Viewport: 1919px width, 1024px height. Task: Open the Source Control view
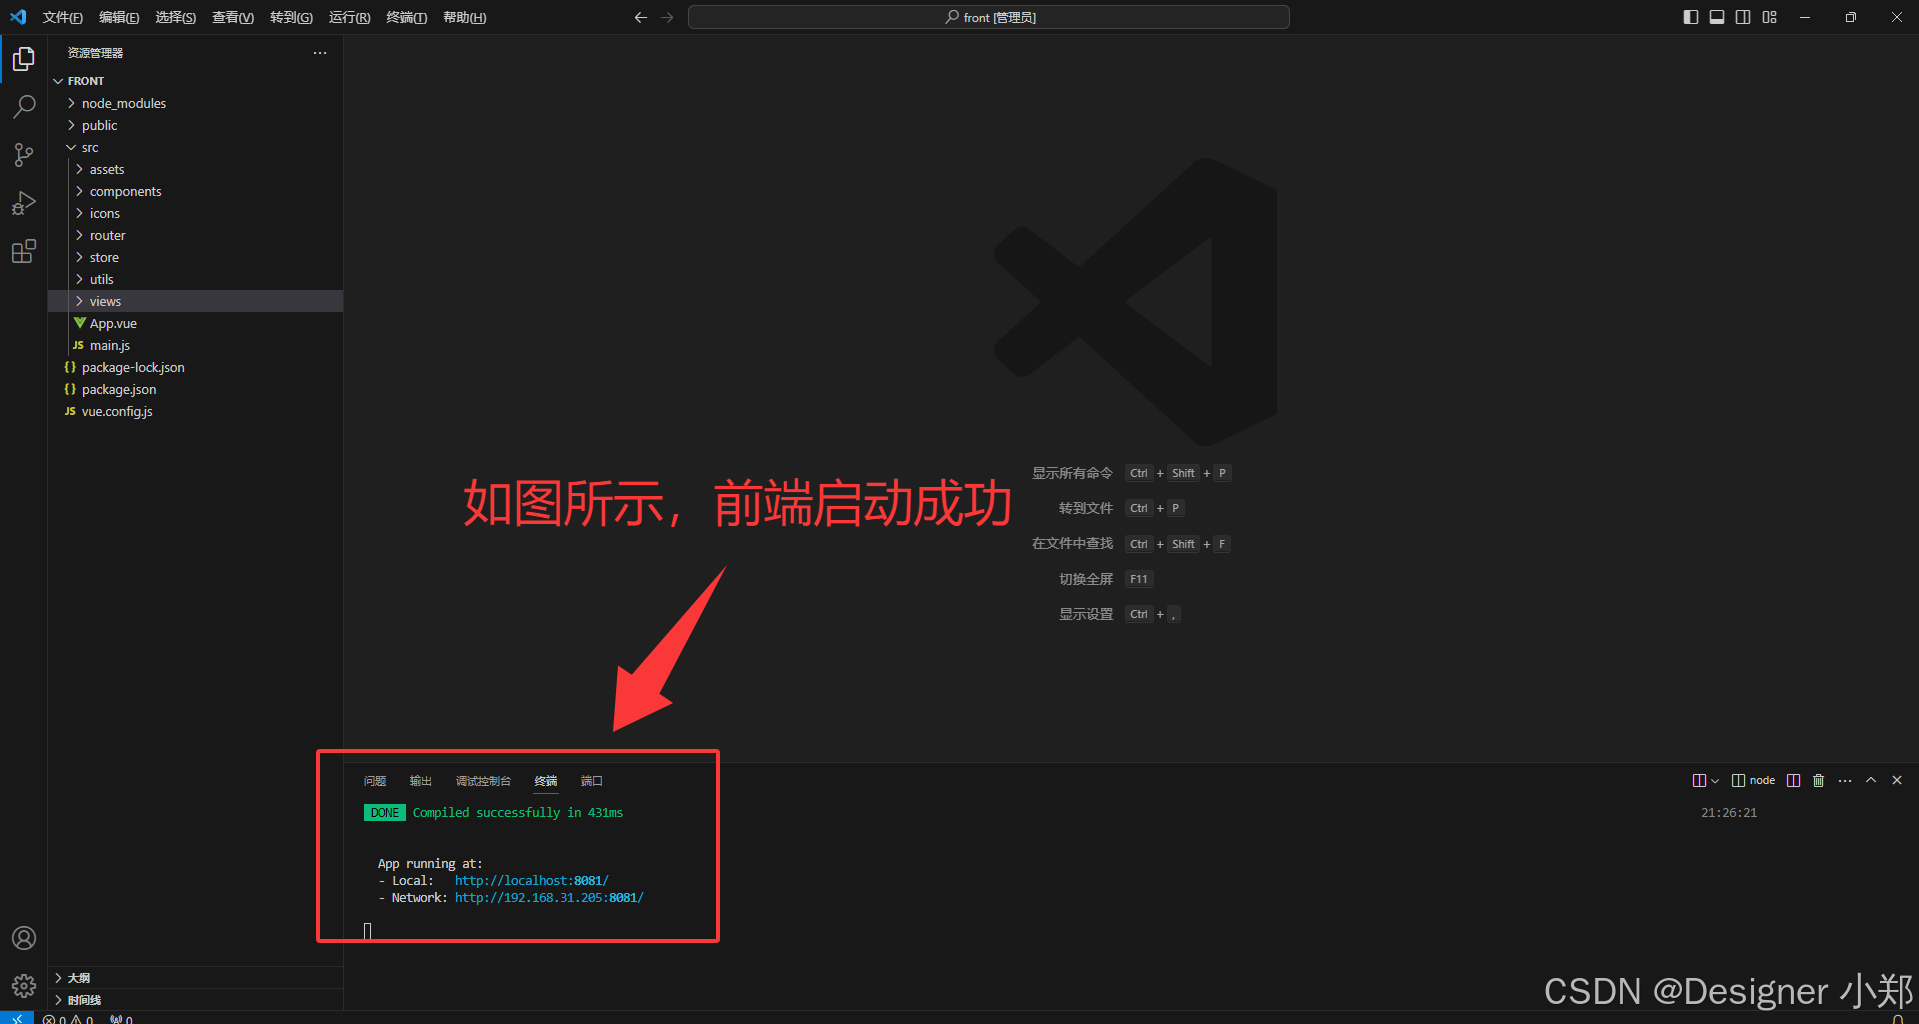(x=23, y=155)
